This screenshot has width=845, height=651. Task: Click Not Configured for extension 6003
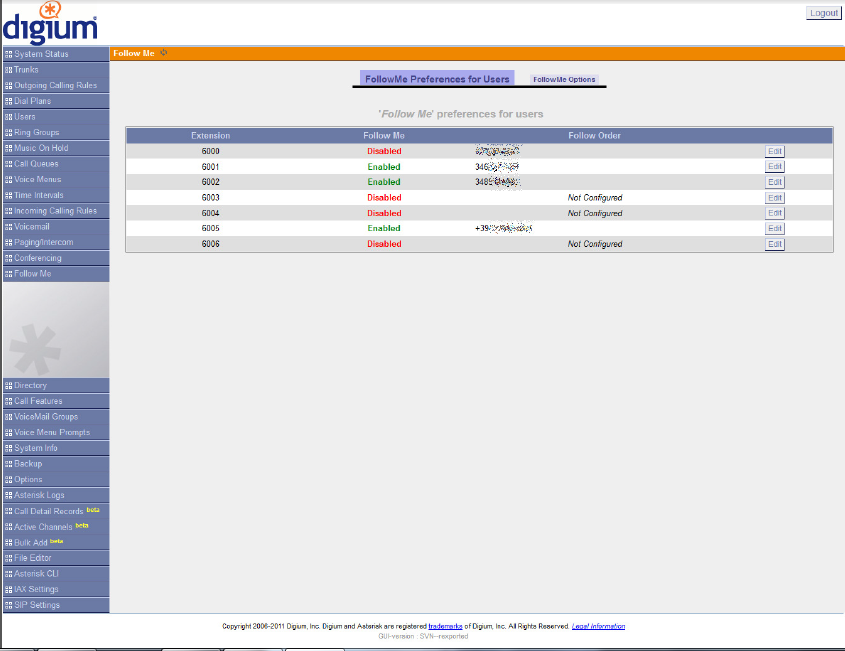(595, 198)
